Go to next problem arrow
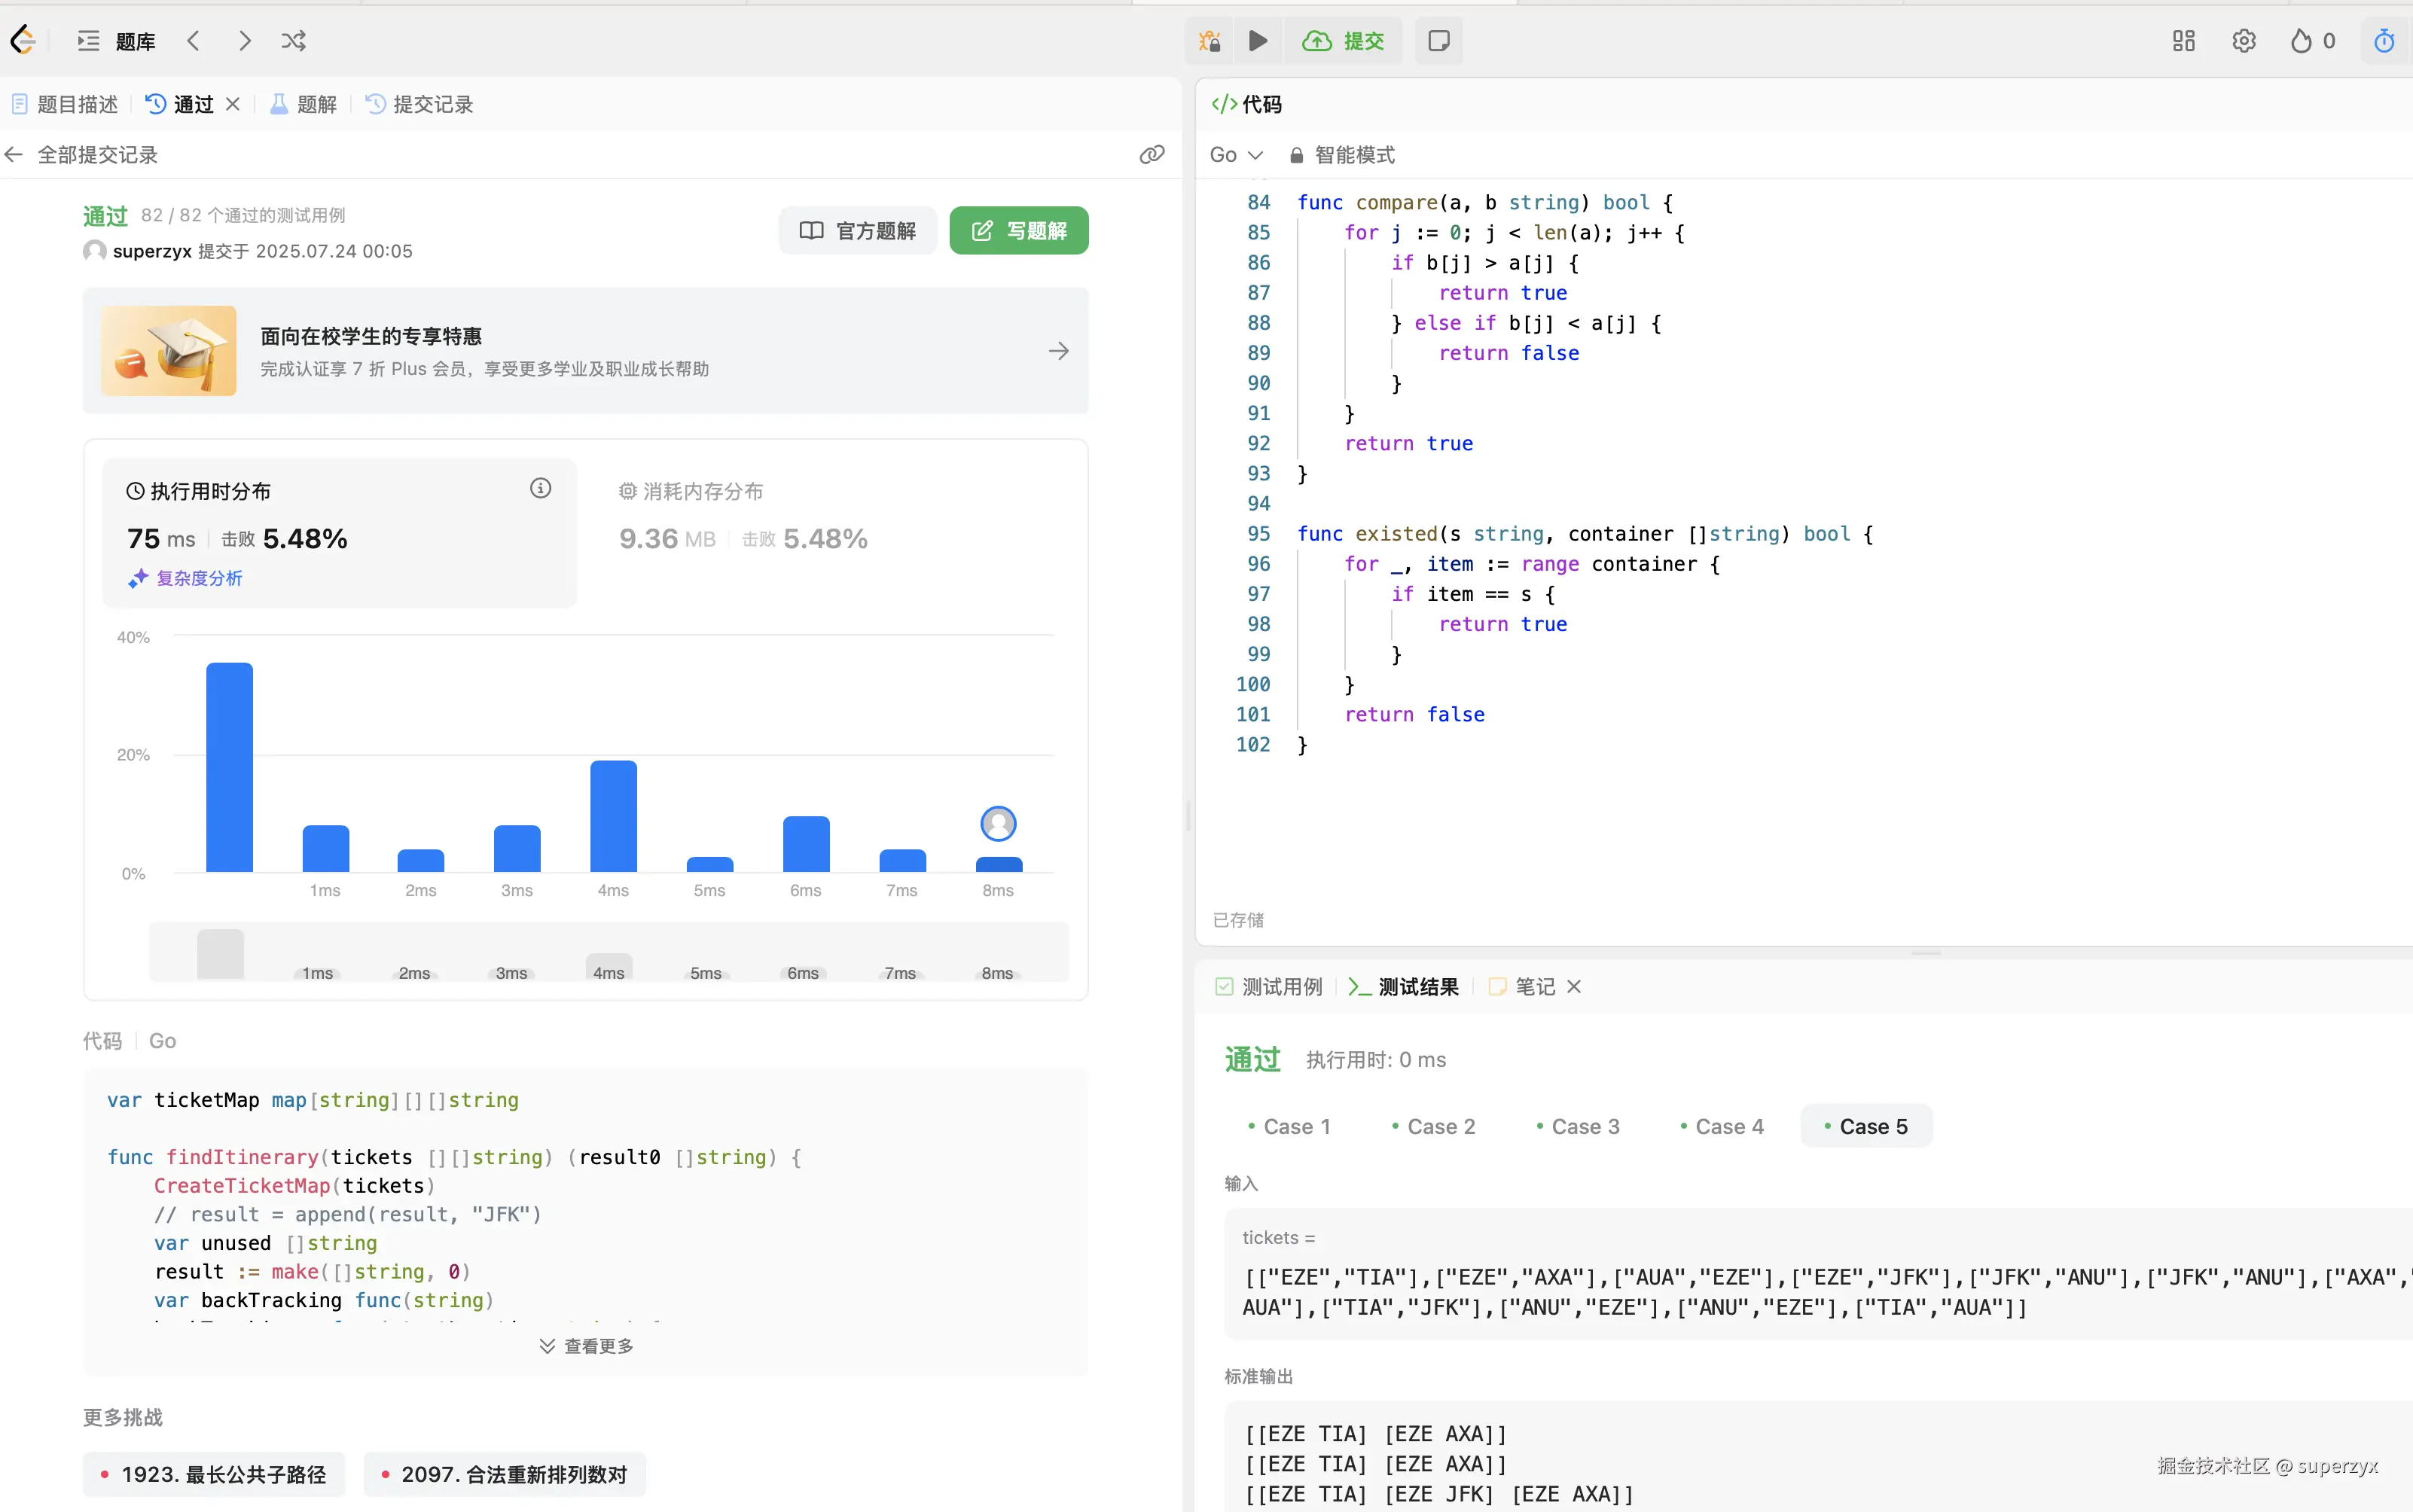This screenshot has width=2413, height=1512. (x=244, y=41)
